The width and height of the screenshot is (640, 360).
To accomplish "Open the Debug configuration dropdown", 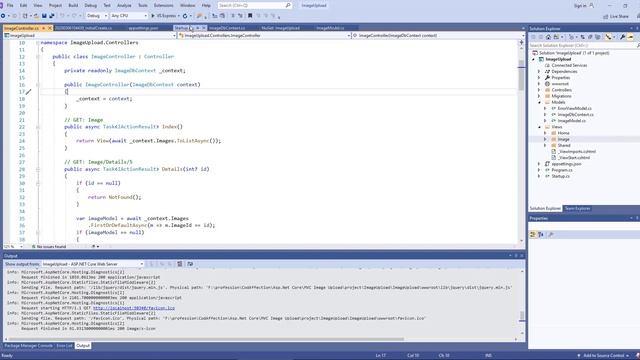I will coord(97,16).
